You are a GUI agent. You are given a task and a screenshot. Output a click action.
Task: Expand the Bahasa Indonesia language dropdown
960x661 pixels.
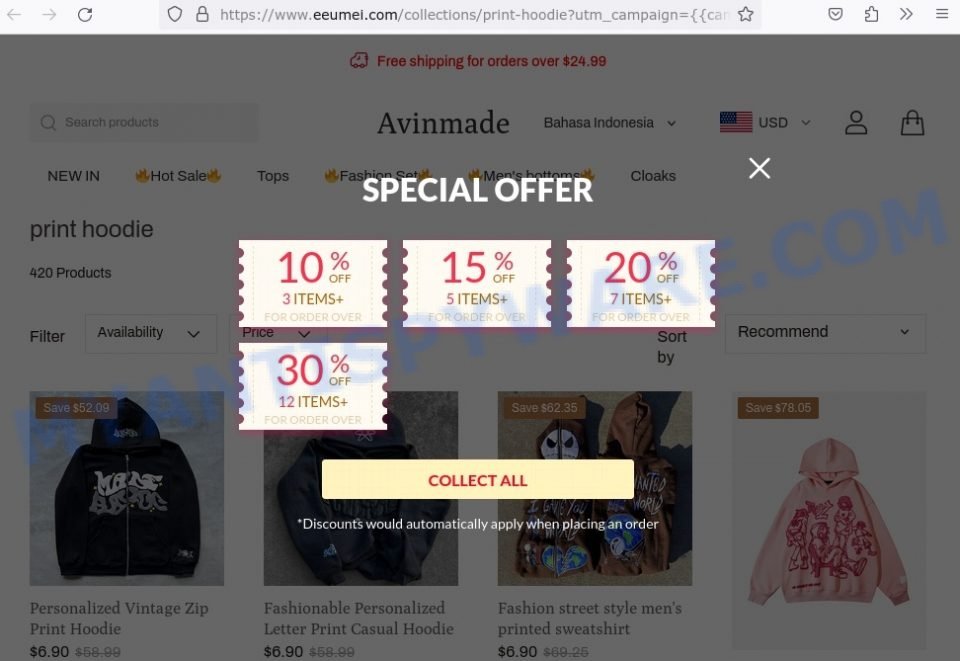point(610,122)
